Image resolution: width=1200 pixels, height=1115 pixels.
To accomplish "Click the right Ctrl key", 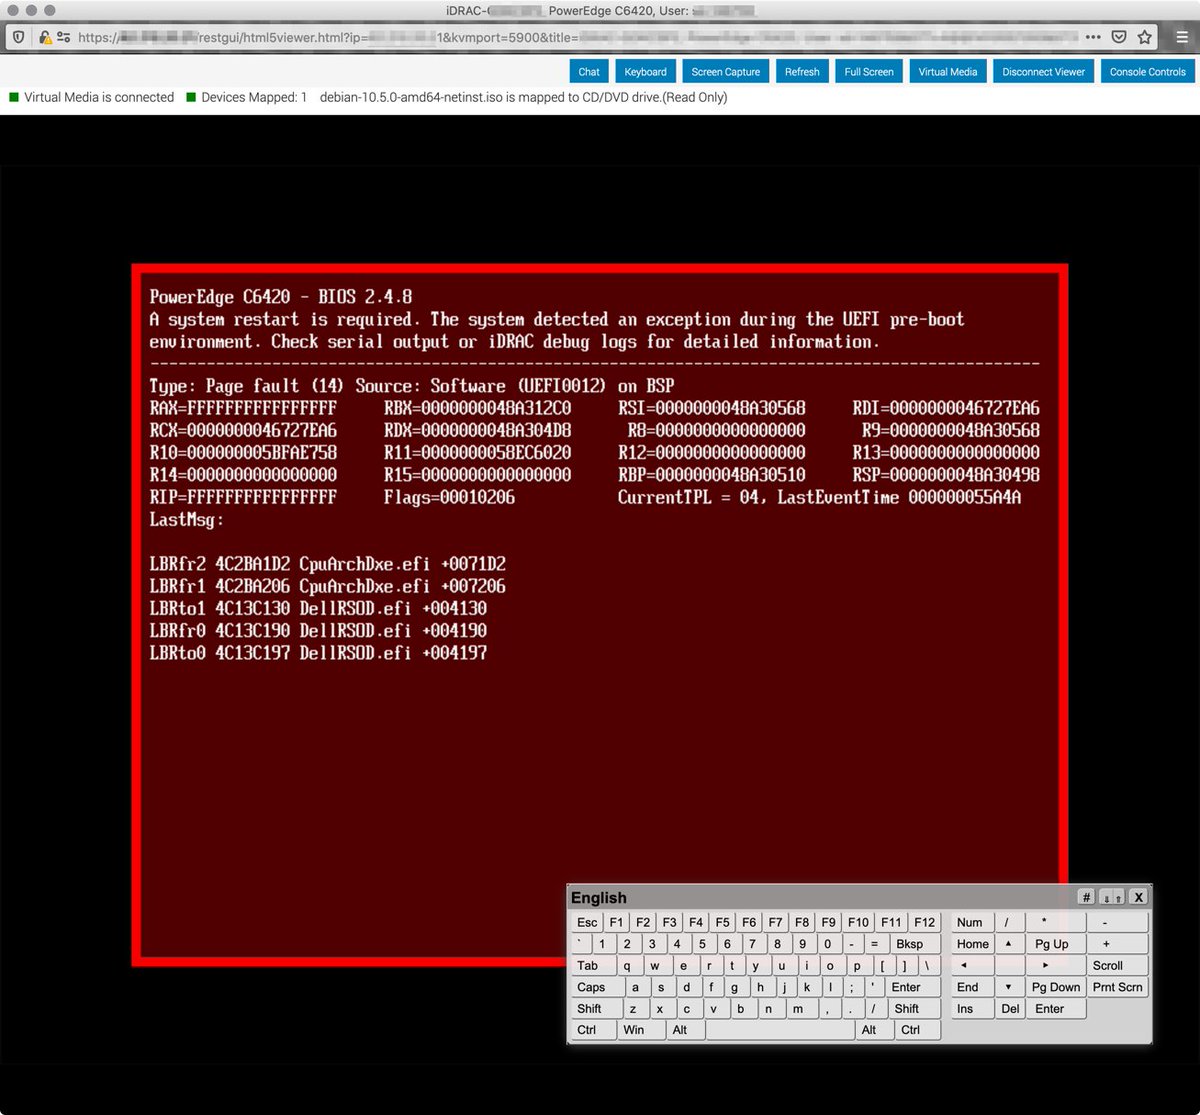I will point(917,1030).
